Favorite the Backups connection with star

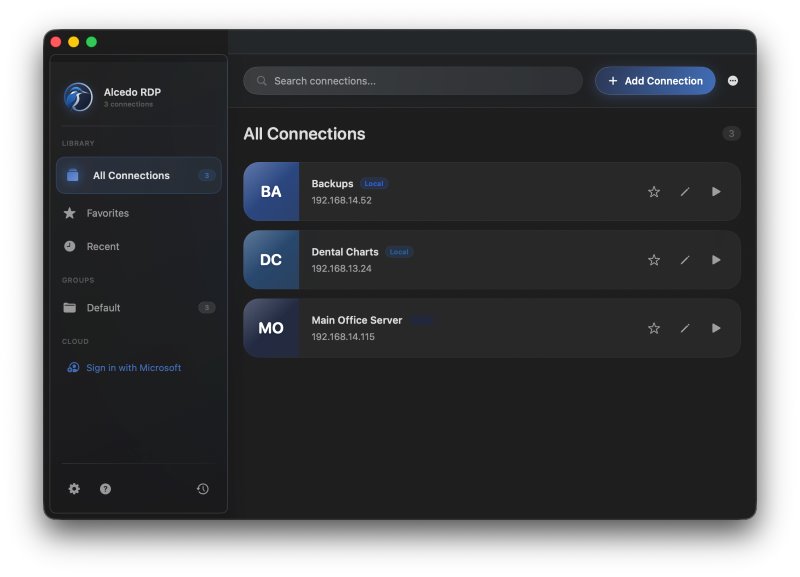654,192
